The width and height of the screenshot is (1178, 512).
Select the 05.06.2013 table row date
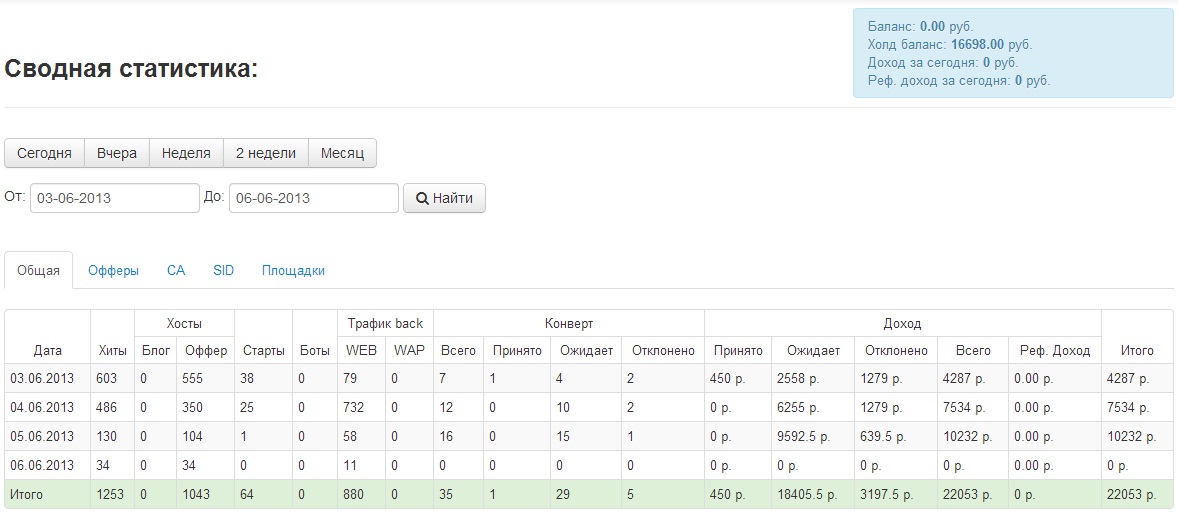(x=42, y=437)
